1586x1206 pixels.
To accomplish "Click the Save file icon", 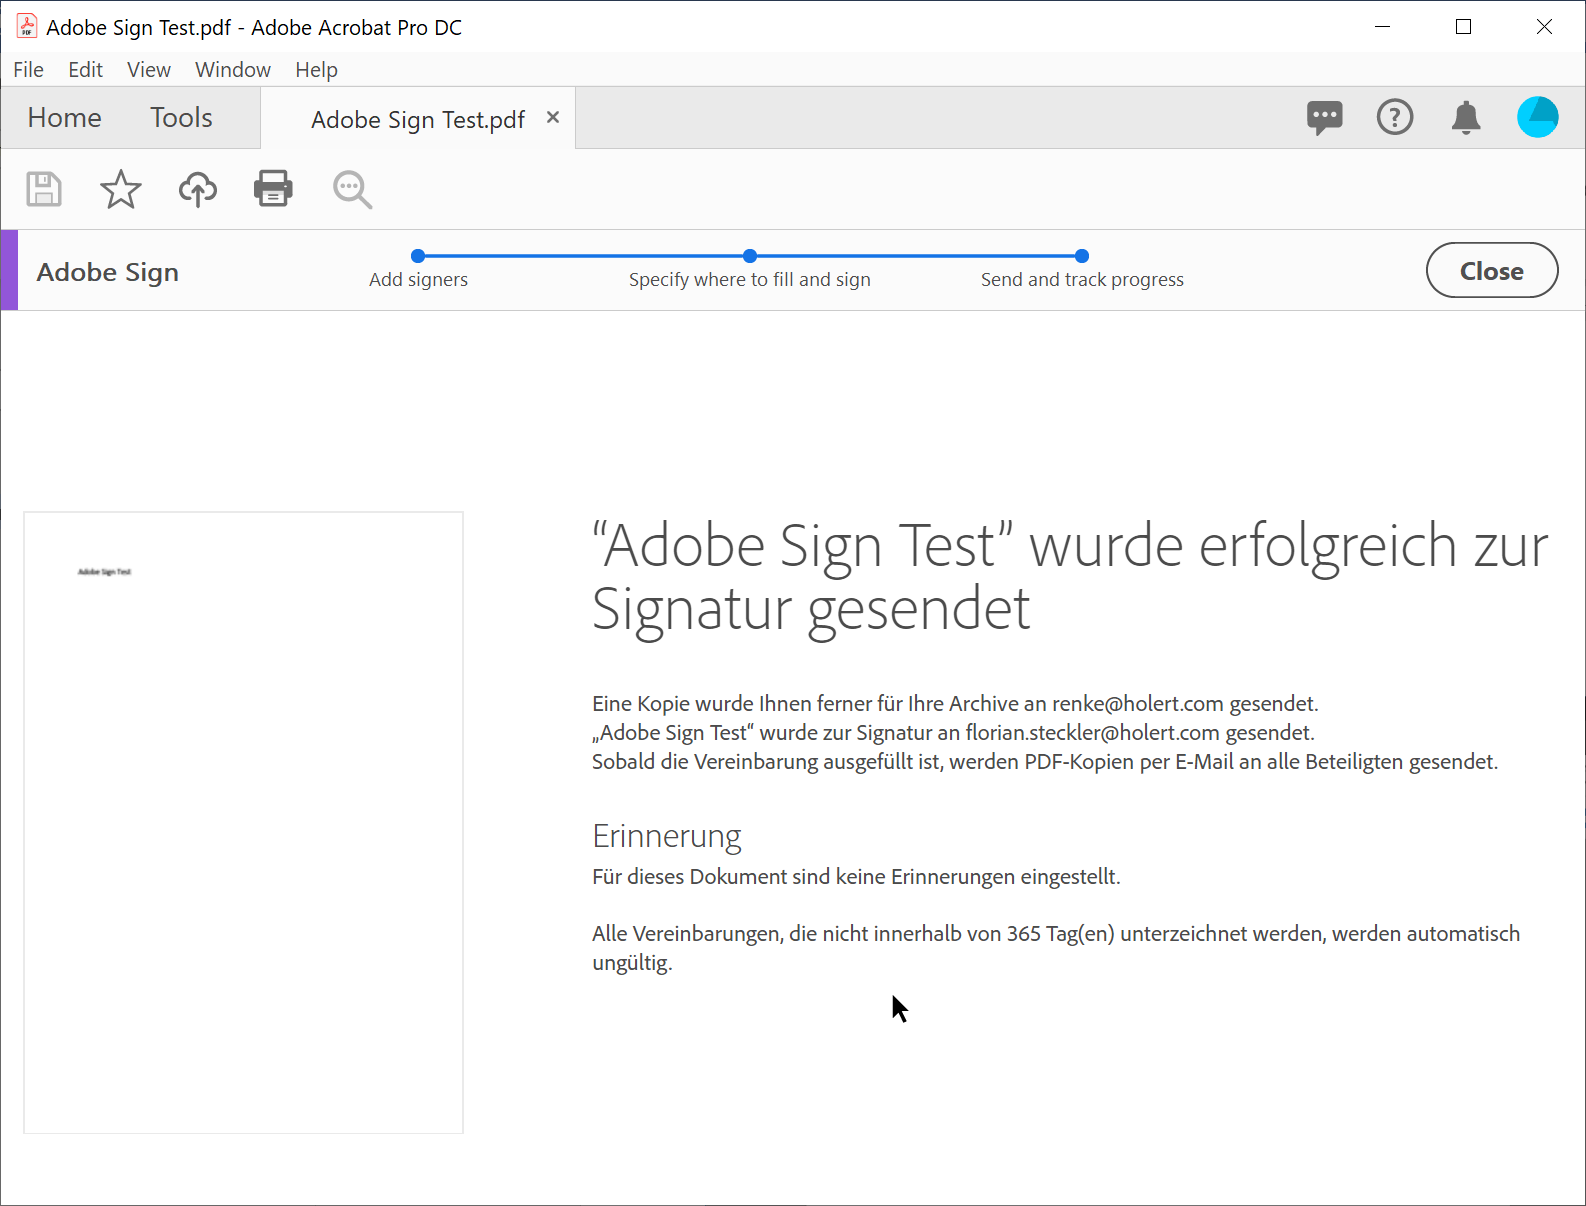I will point(44,189).
